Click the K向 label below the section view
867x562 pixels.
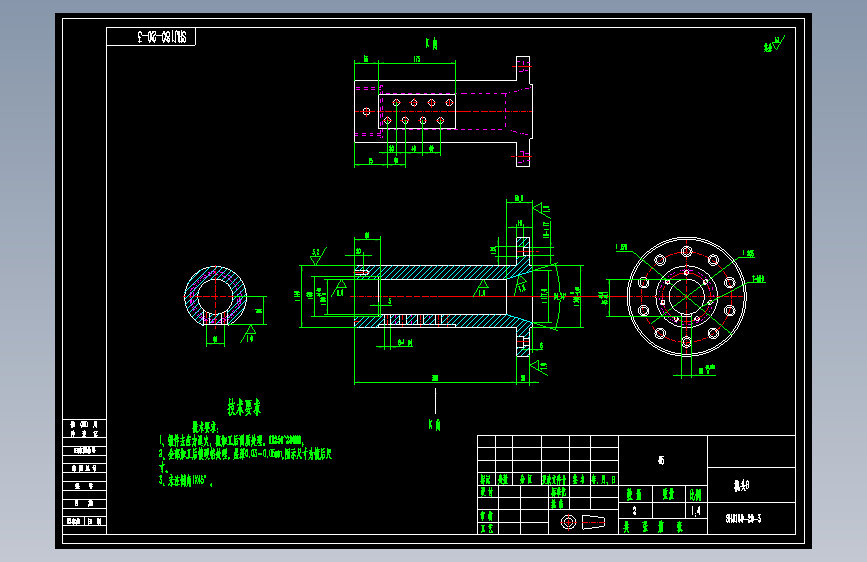pyautogui.click(x=435, y=424)
